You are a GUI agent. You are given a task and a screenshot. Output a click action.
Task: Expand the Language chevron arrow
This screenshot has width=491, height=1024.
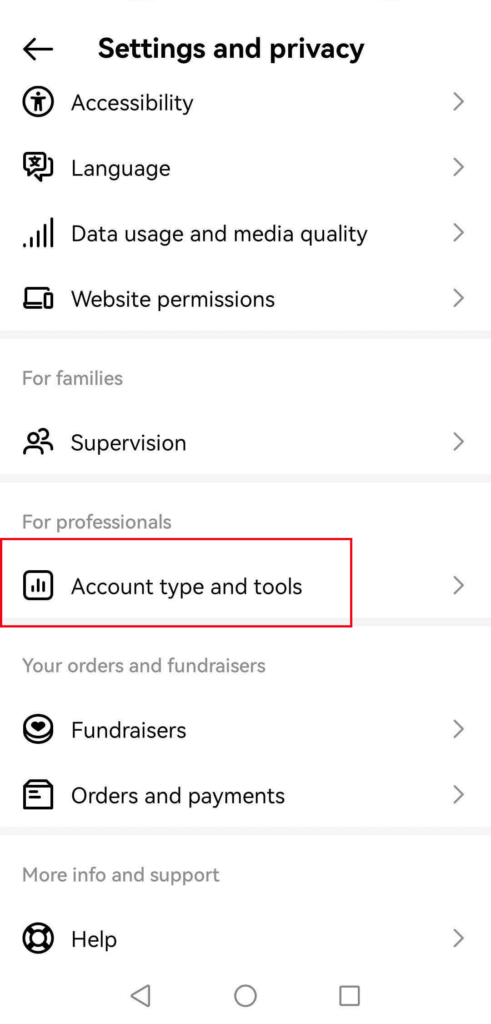pyautogui.click(x=458, y=168)
